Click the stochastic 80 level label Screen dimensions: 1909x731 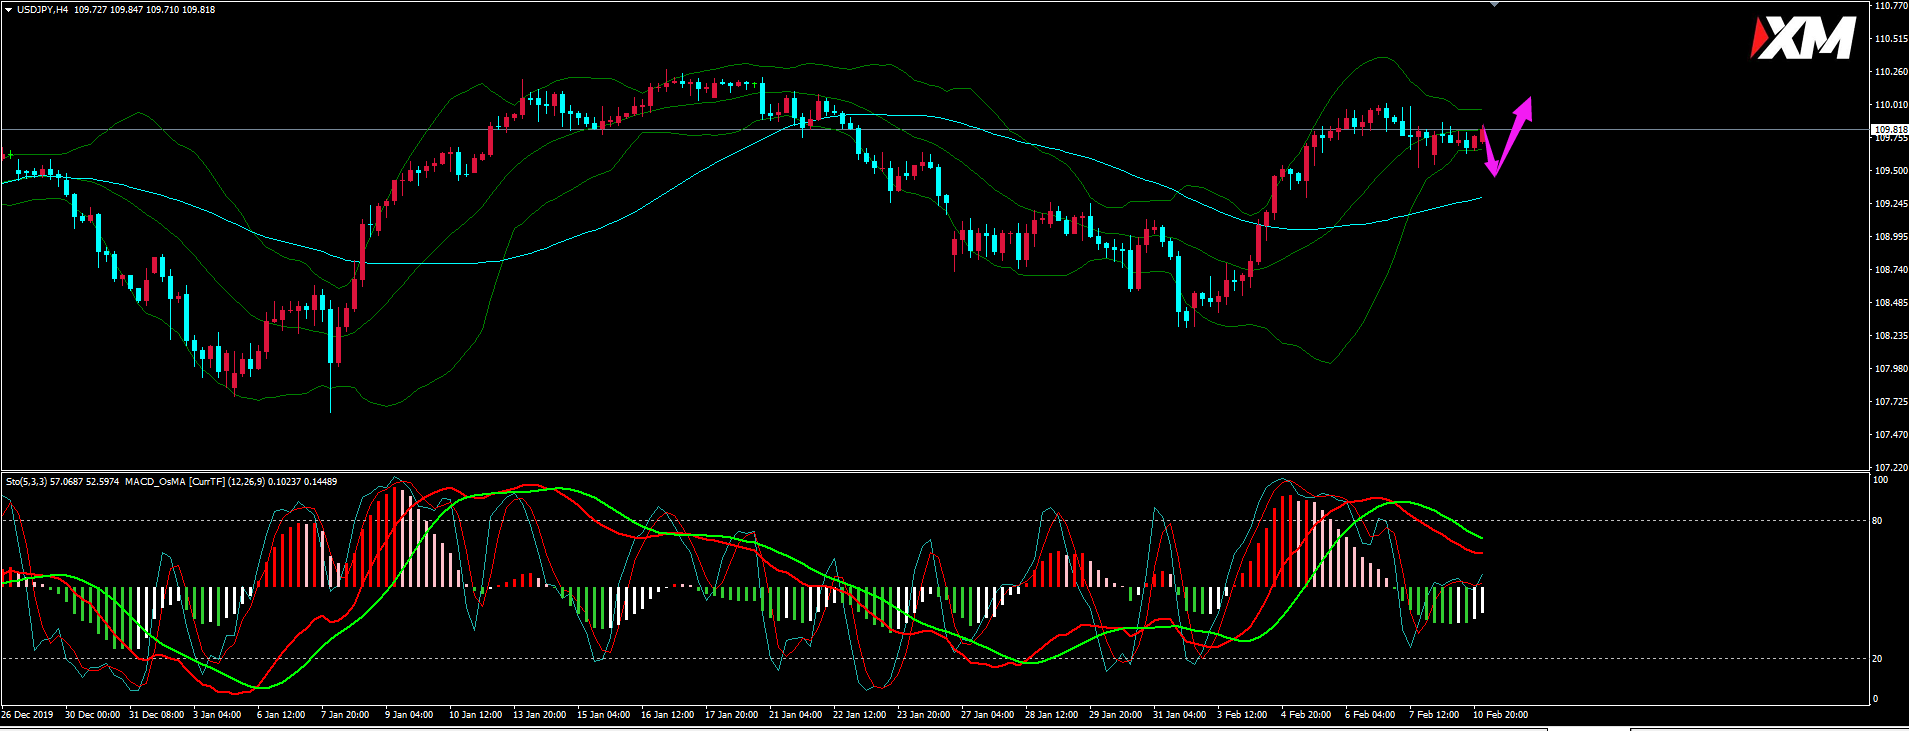(1877, 521)
